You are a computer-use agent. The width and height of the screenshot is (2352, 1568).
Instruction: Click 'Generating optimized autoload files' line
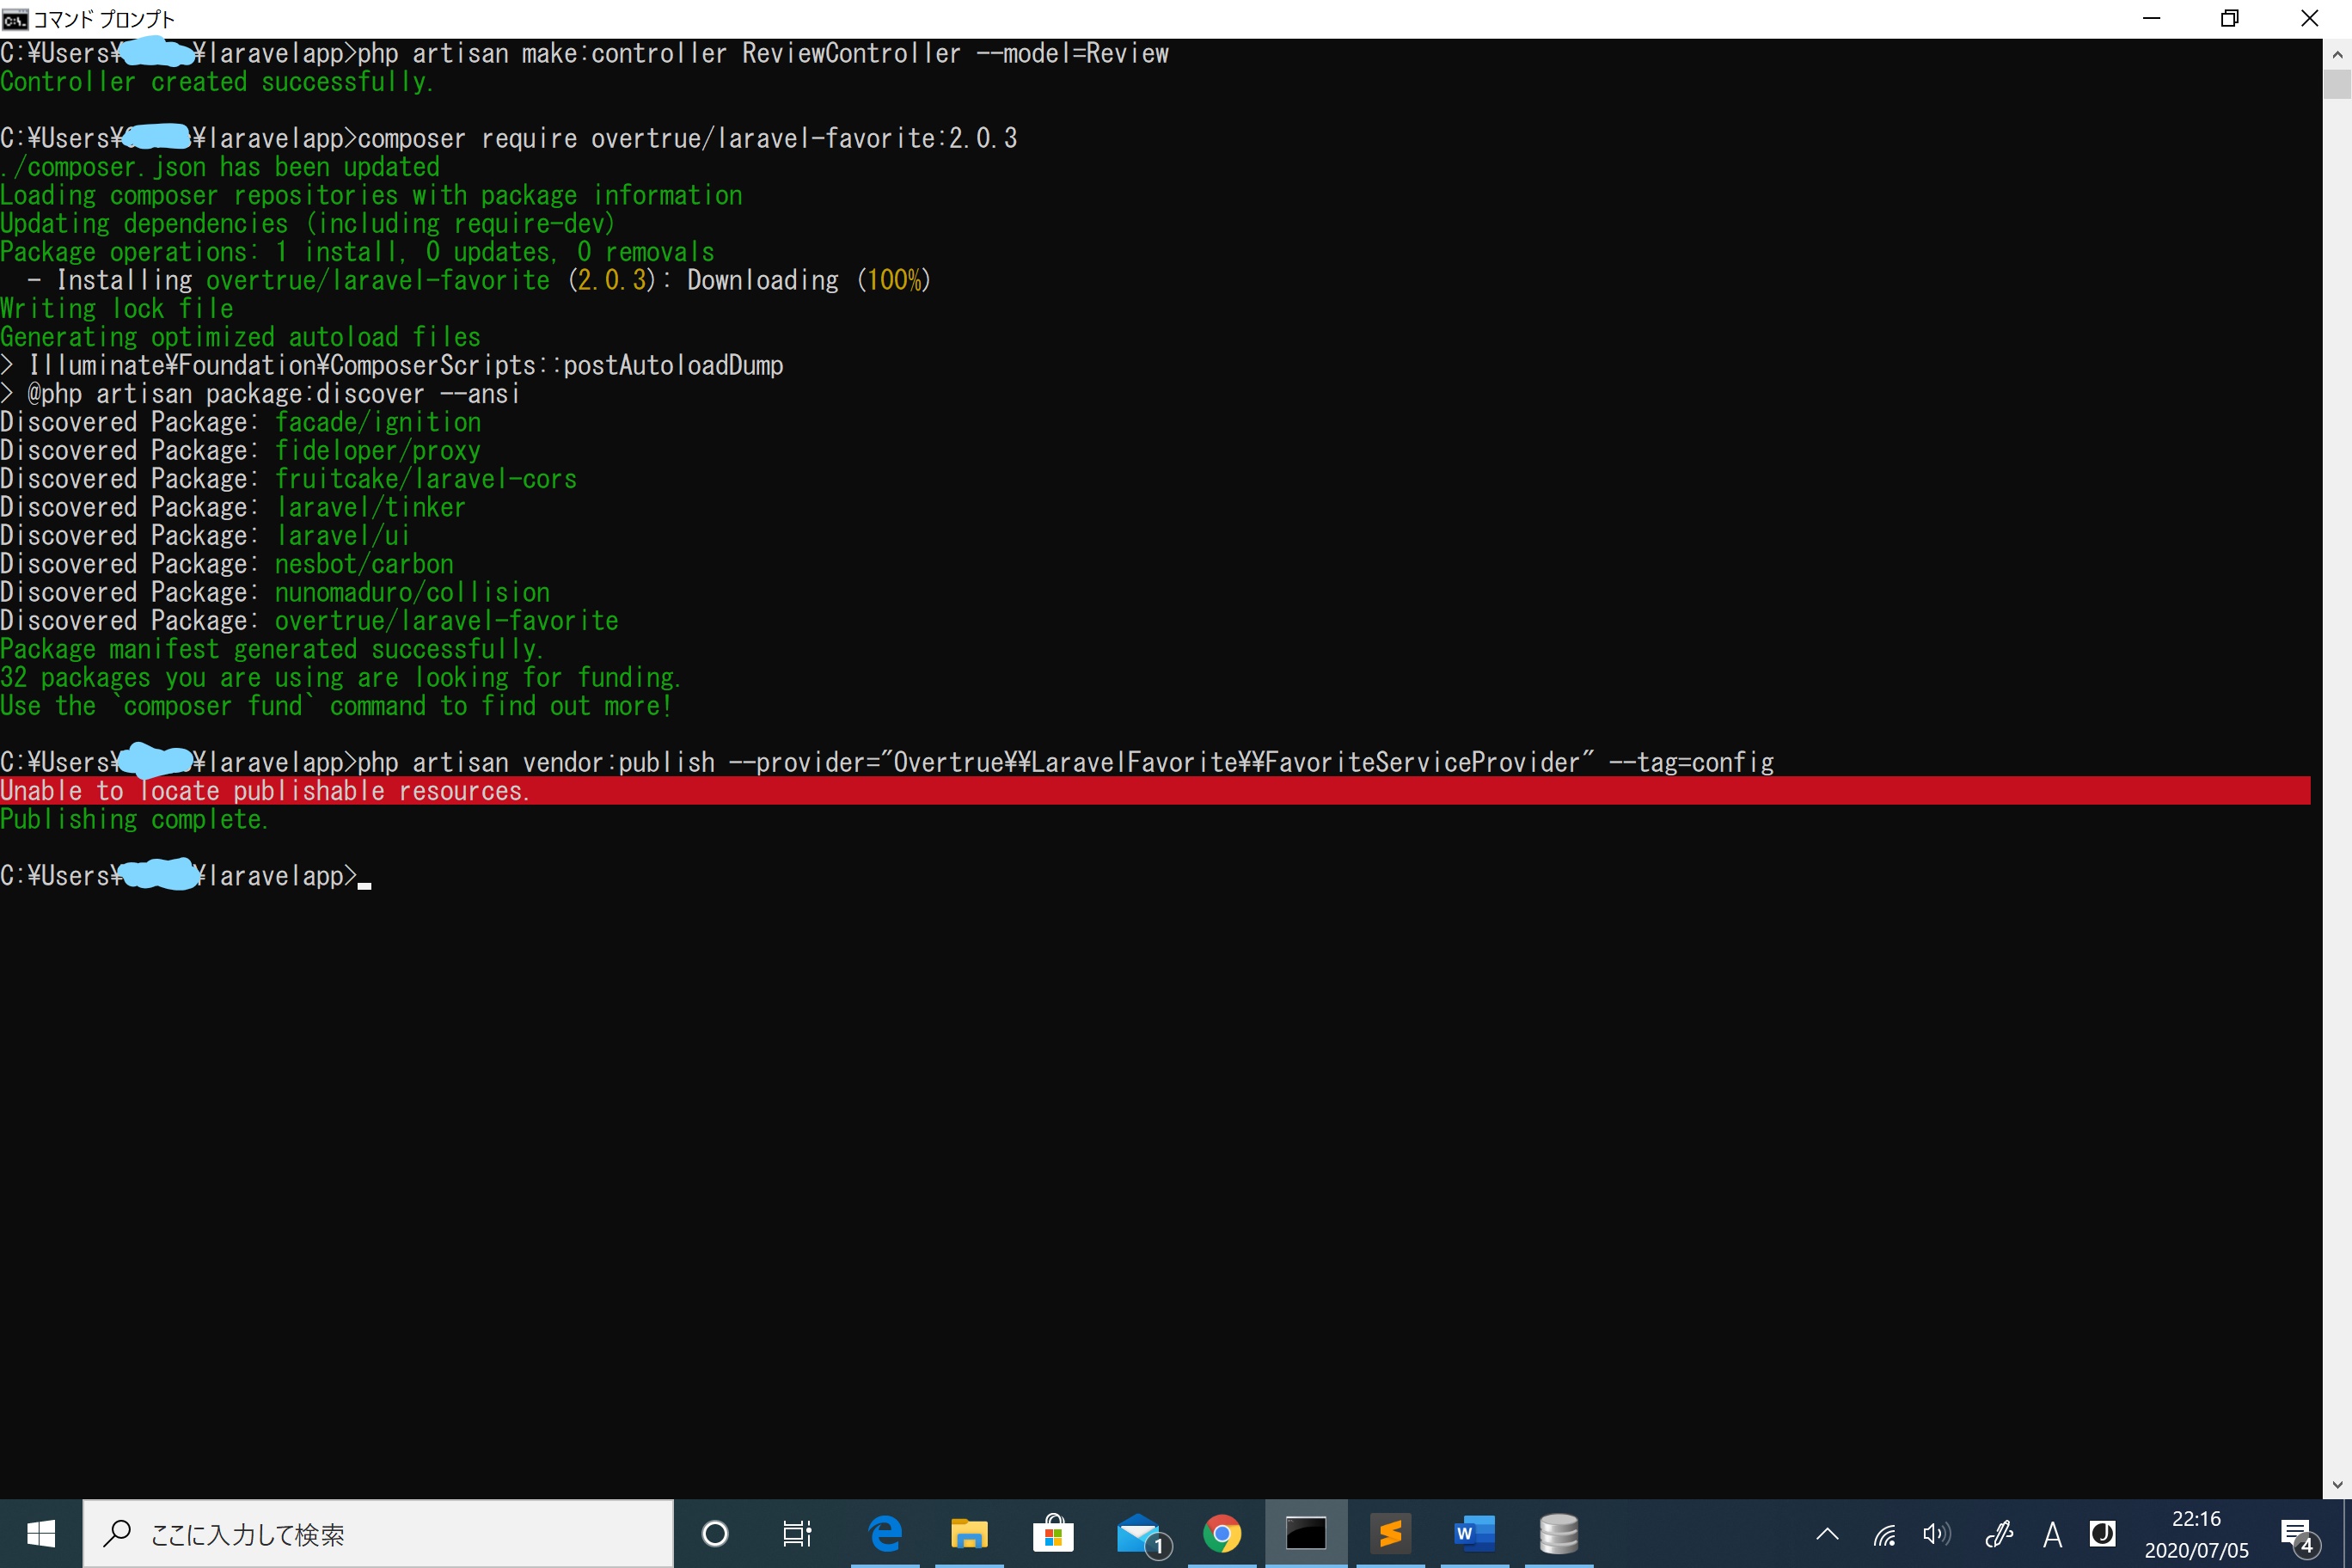point(240,337)
